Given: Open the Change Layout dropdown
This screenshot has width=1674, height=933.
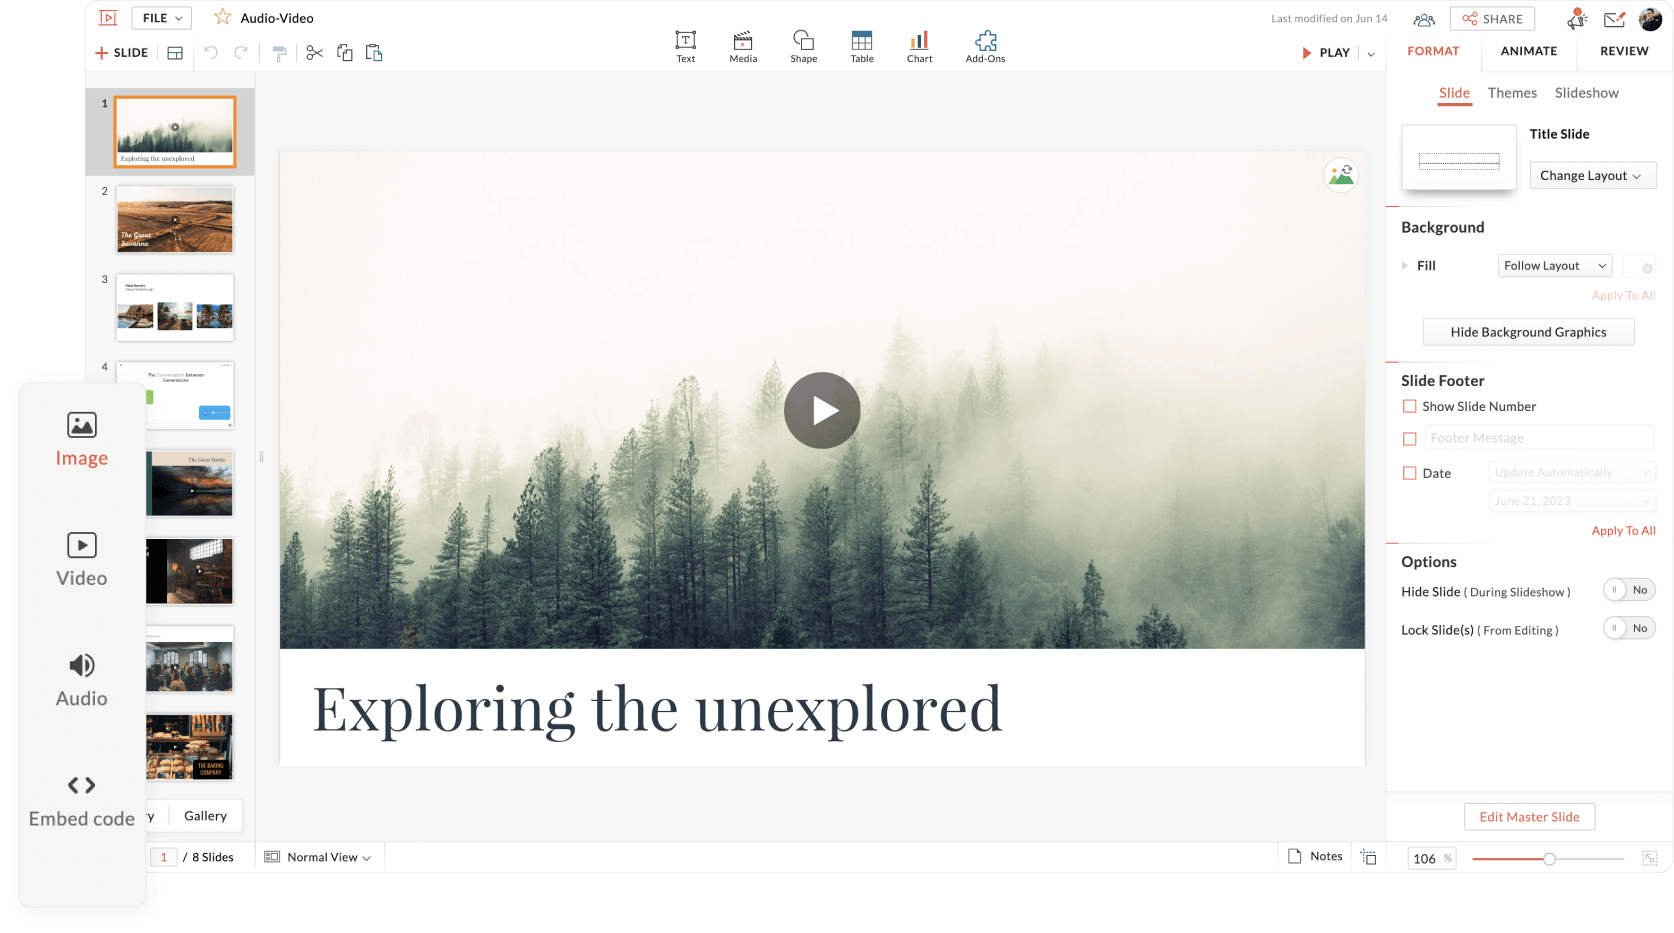Looking at the screenshot, I should click(1592, 176).
